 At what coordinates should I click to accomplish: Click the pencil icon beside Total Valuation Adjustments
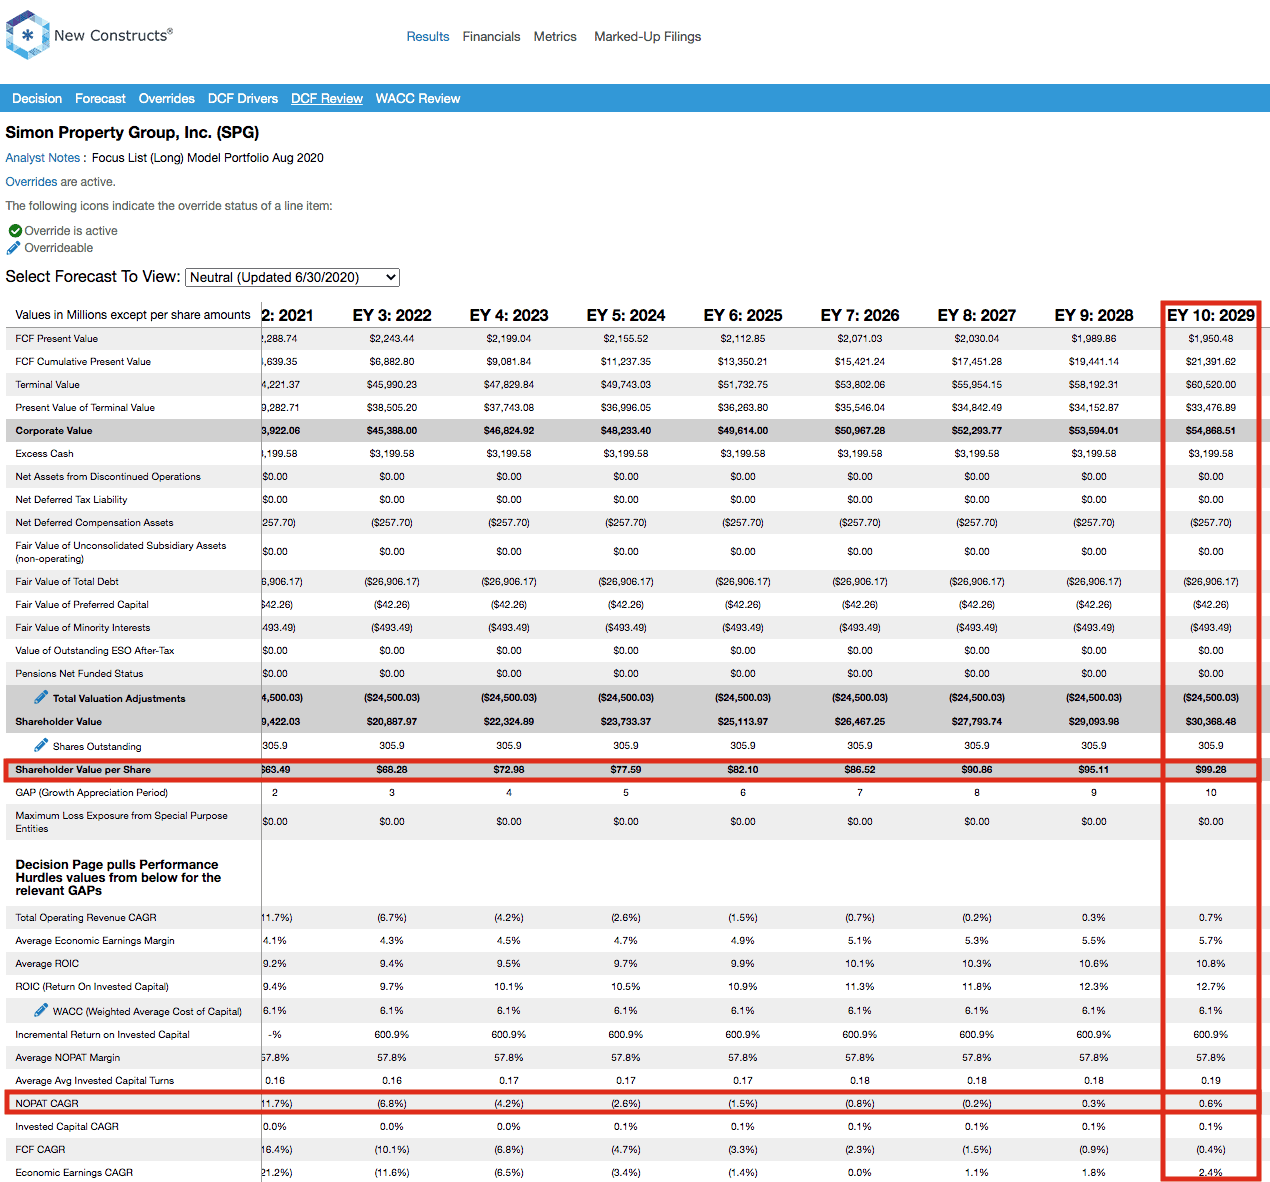pyautogui.click(x=41, y=697)
